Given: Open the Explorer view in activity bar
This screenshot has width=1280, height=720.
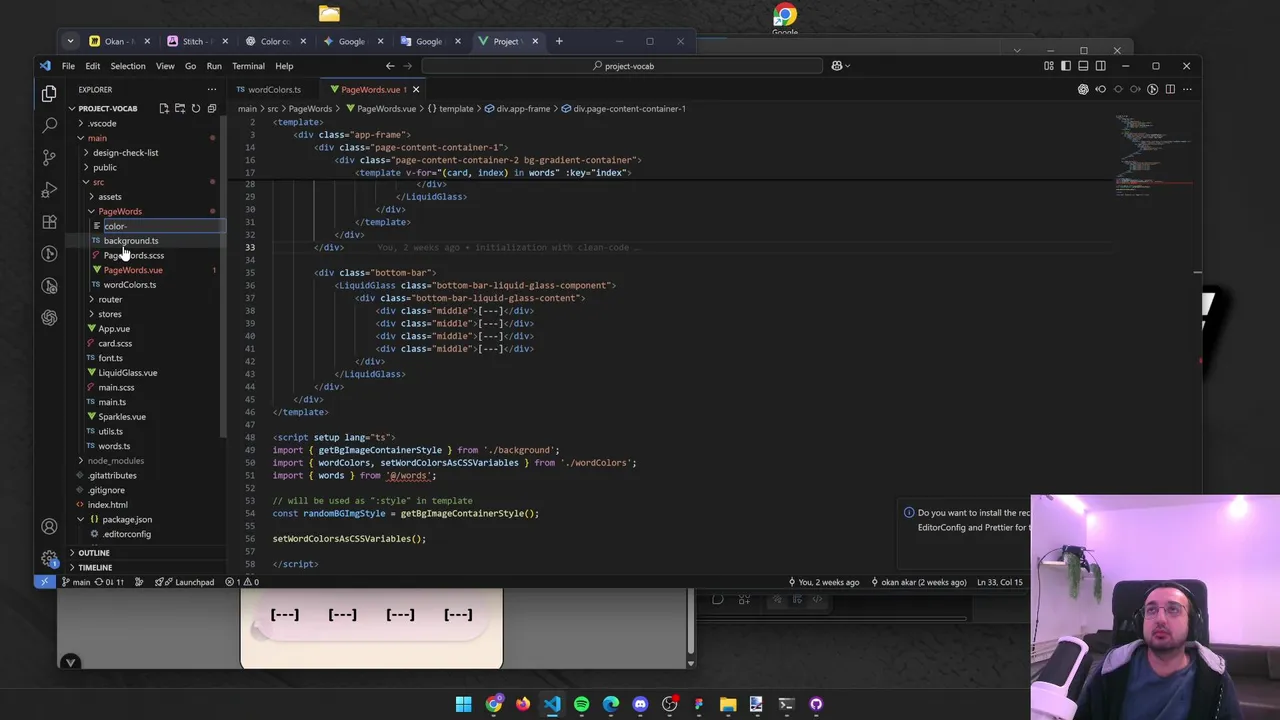Looking at the screenshot, I should tap(49, 94).
